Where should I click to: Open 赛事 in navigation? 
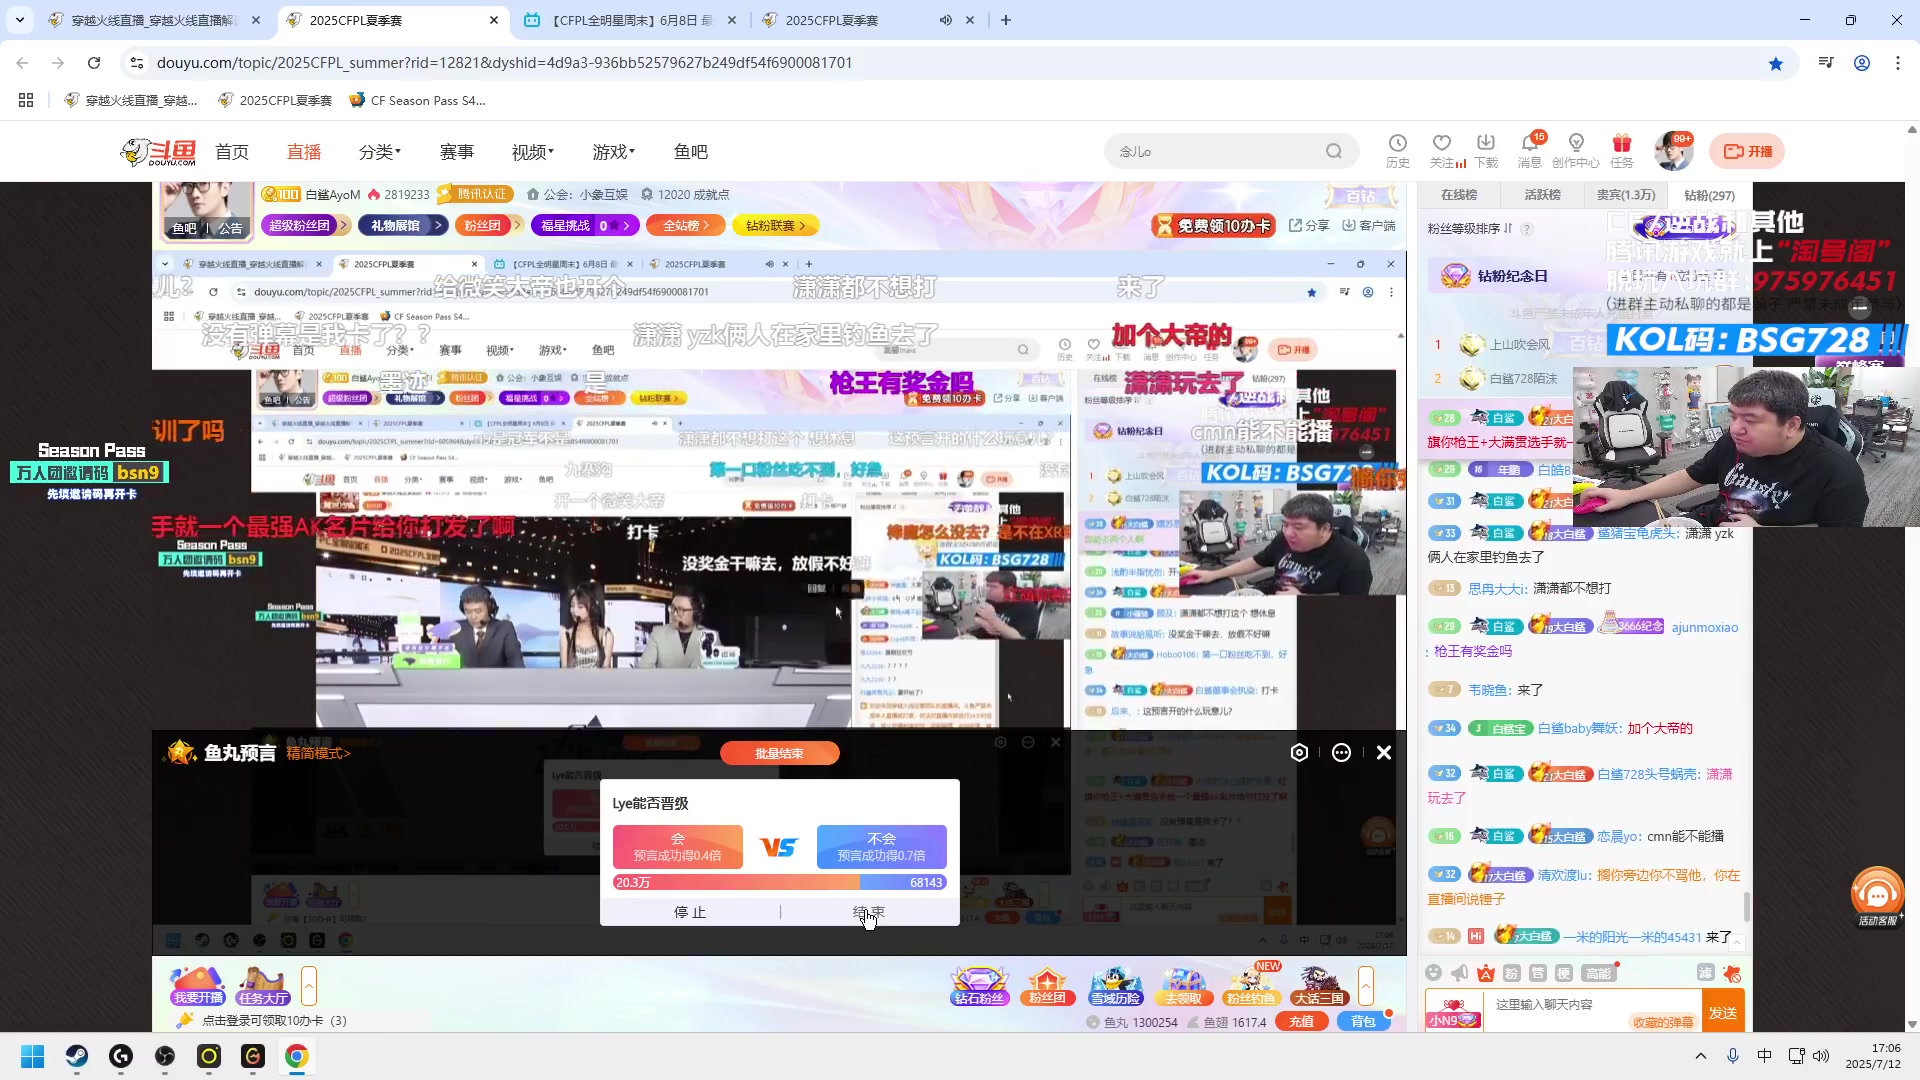(457, 152)
